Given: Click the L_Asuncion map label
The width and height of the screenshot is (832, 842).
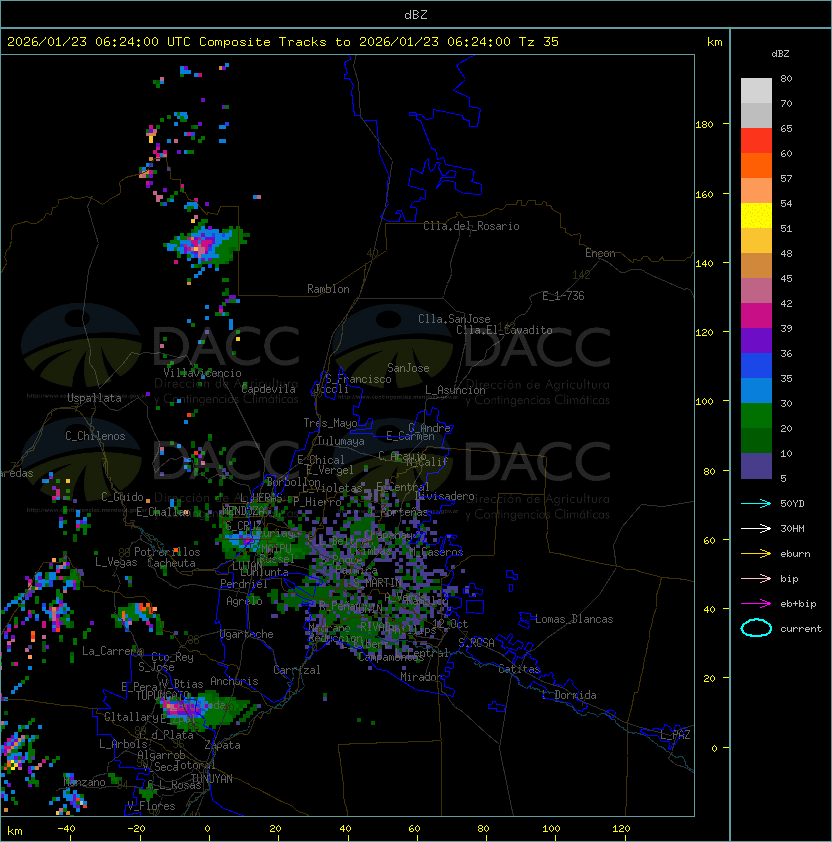Looking at the screenshot, I should pyautogui.click(x=455, y=390).
